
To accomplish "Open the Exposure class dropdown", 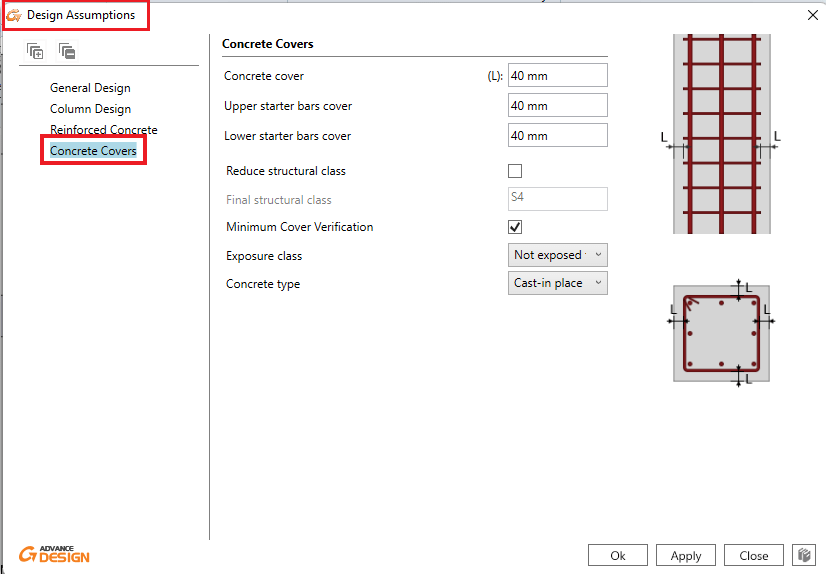I will click(557, 255).
